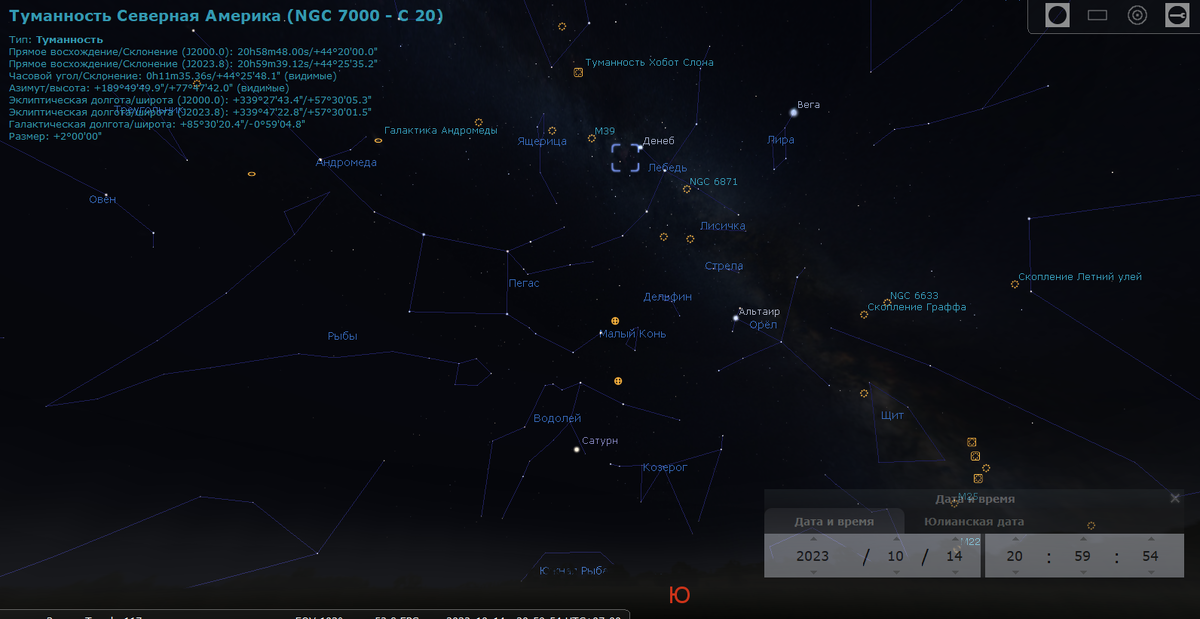This screenshot has width=1200, height=619.
Task: Select globular cluster marker above Водолей constellation
Action: (618, 381)
